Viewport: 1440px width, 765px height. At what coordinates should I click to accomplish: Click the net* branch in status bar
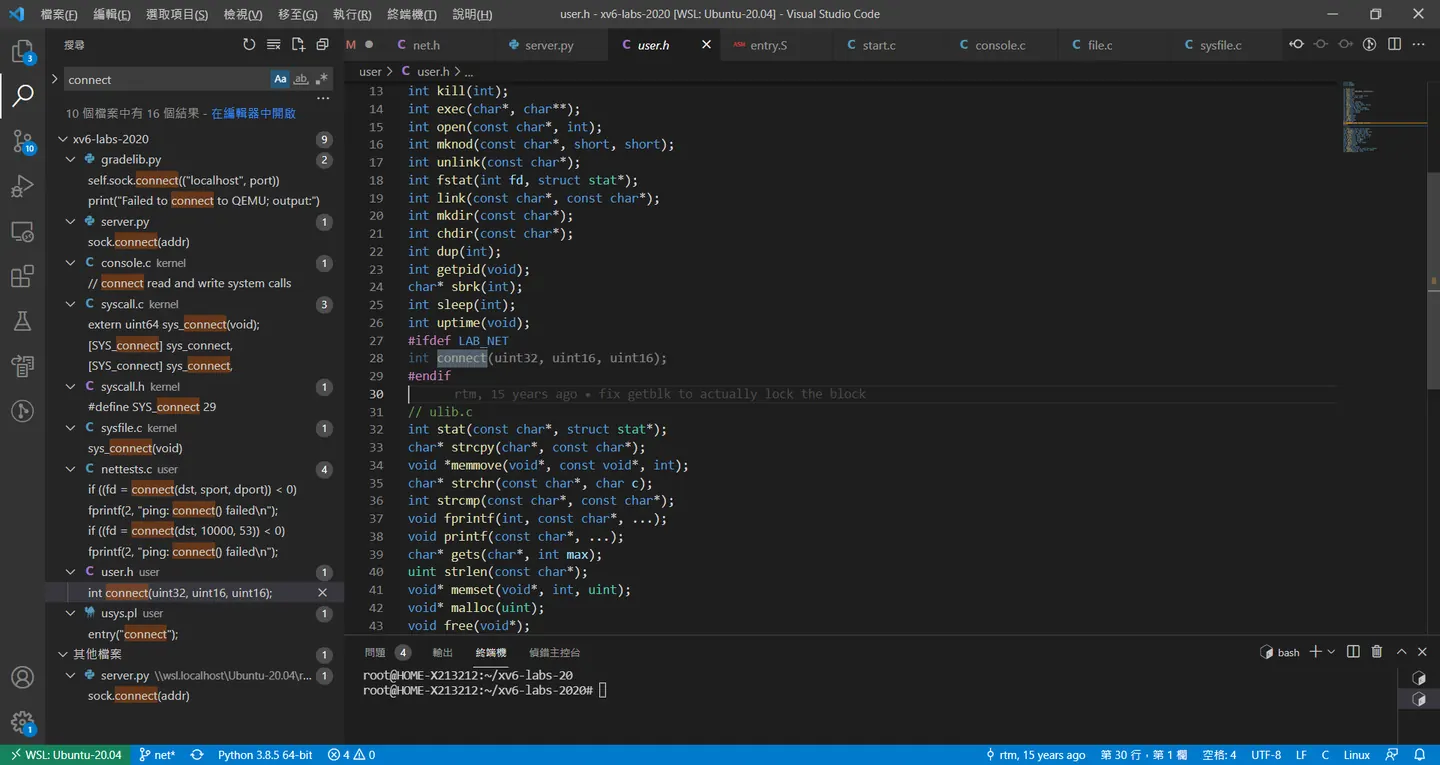pyautogui.click(x=157, y=755)
